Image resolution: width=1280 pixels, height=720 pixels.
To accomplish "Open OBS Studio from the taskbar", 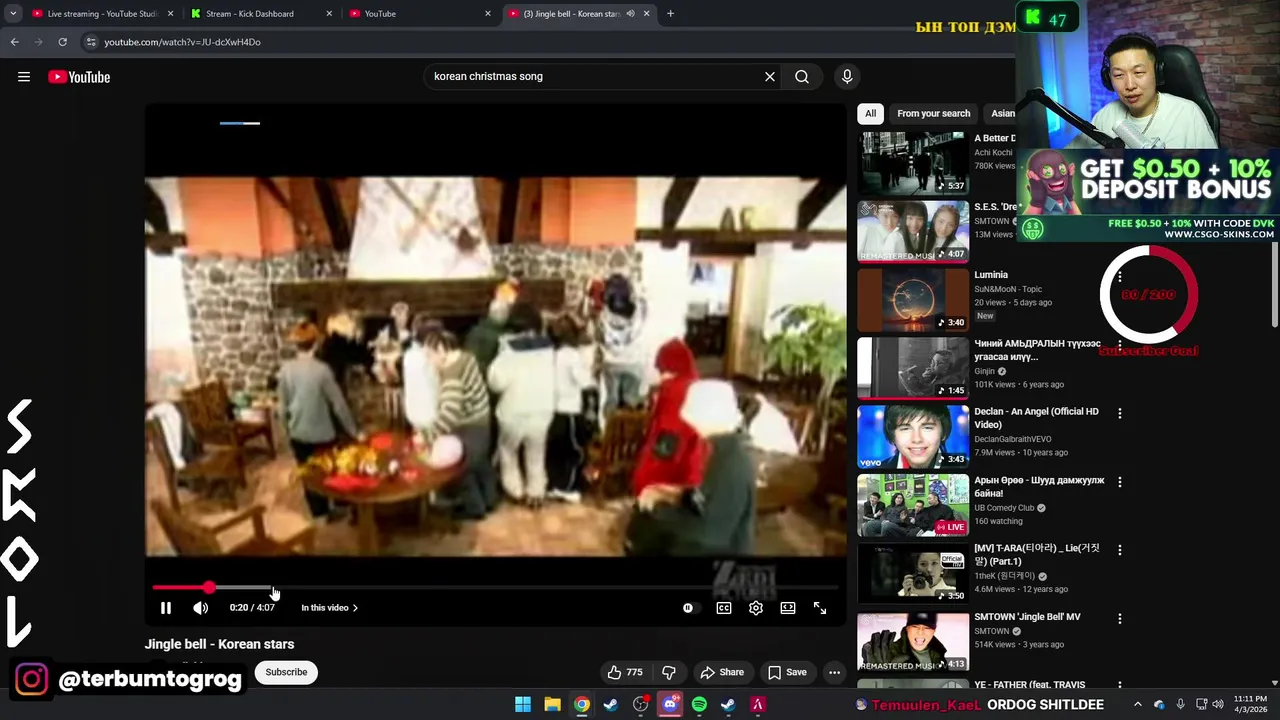I will (x=640, y=705).
